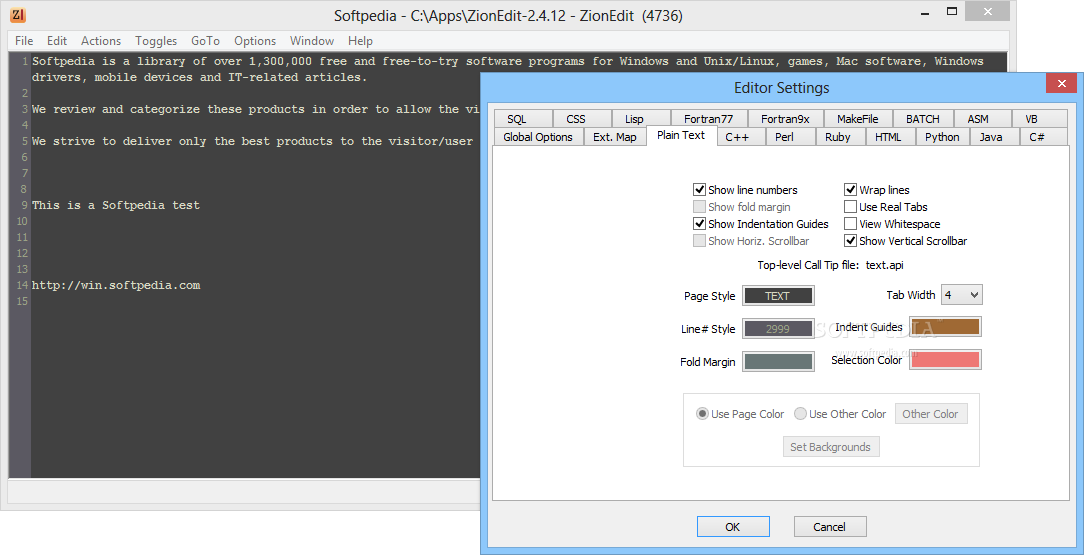Open the Window menu
This screenshot has height=555, width=1084.
(312, 41)
